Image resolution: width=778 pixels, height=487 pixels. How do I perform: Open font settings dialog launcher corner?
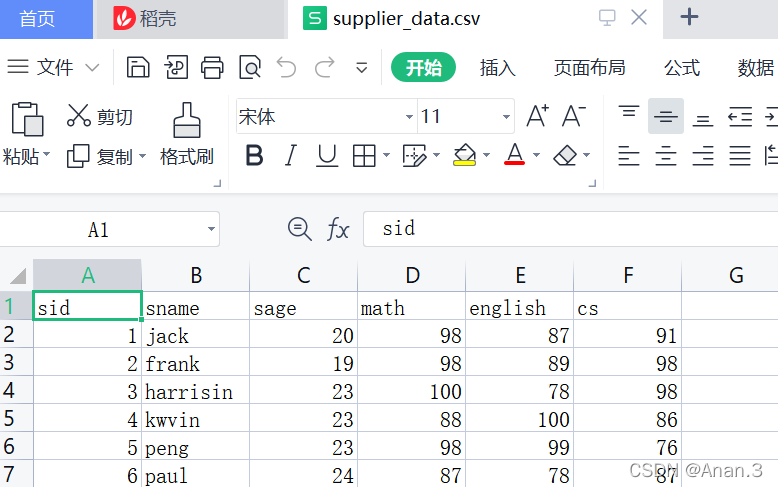tap(592, 183)
